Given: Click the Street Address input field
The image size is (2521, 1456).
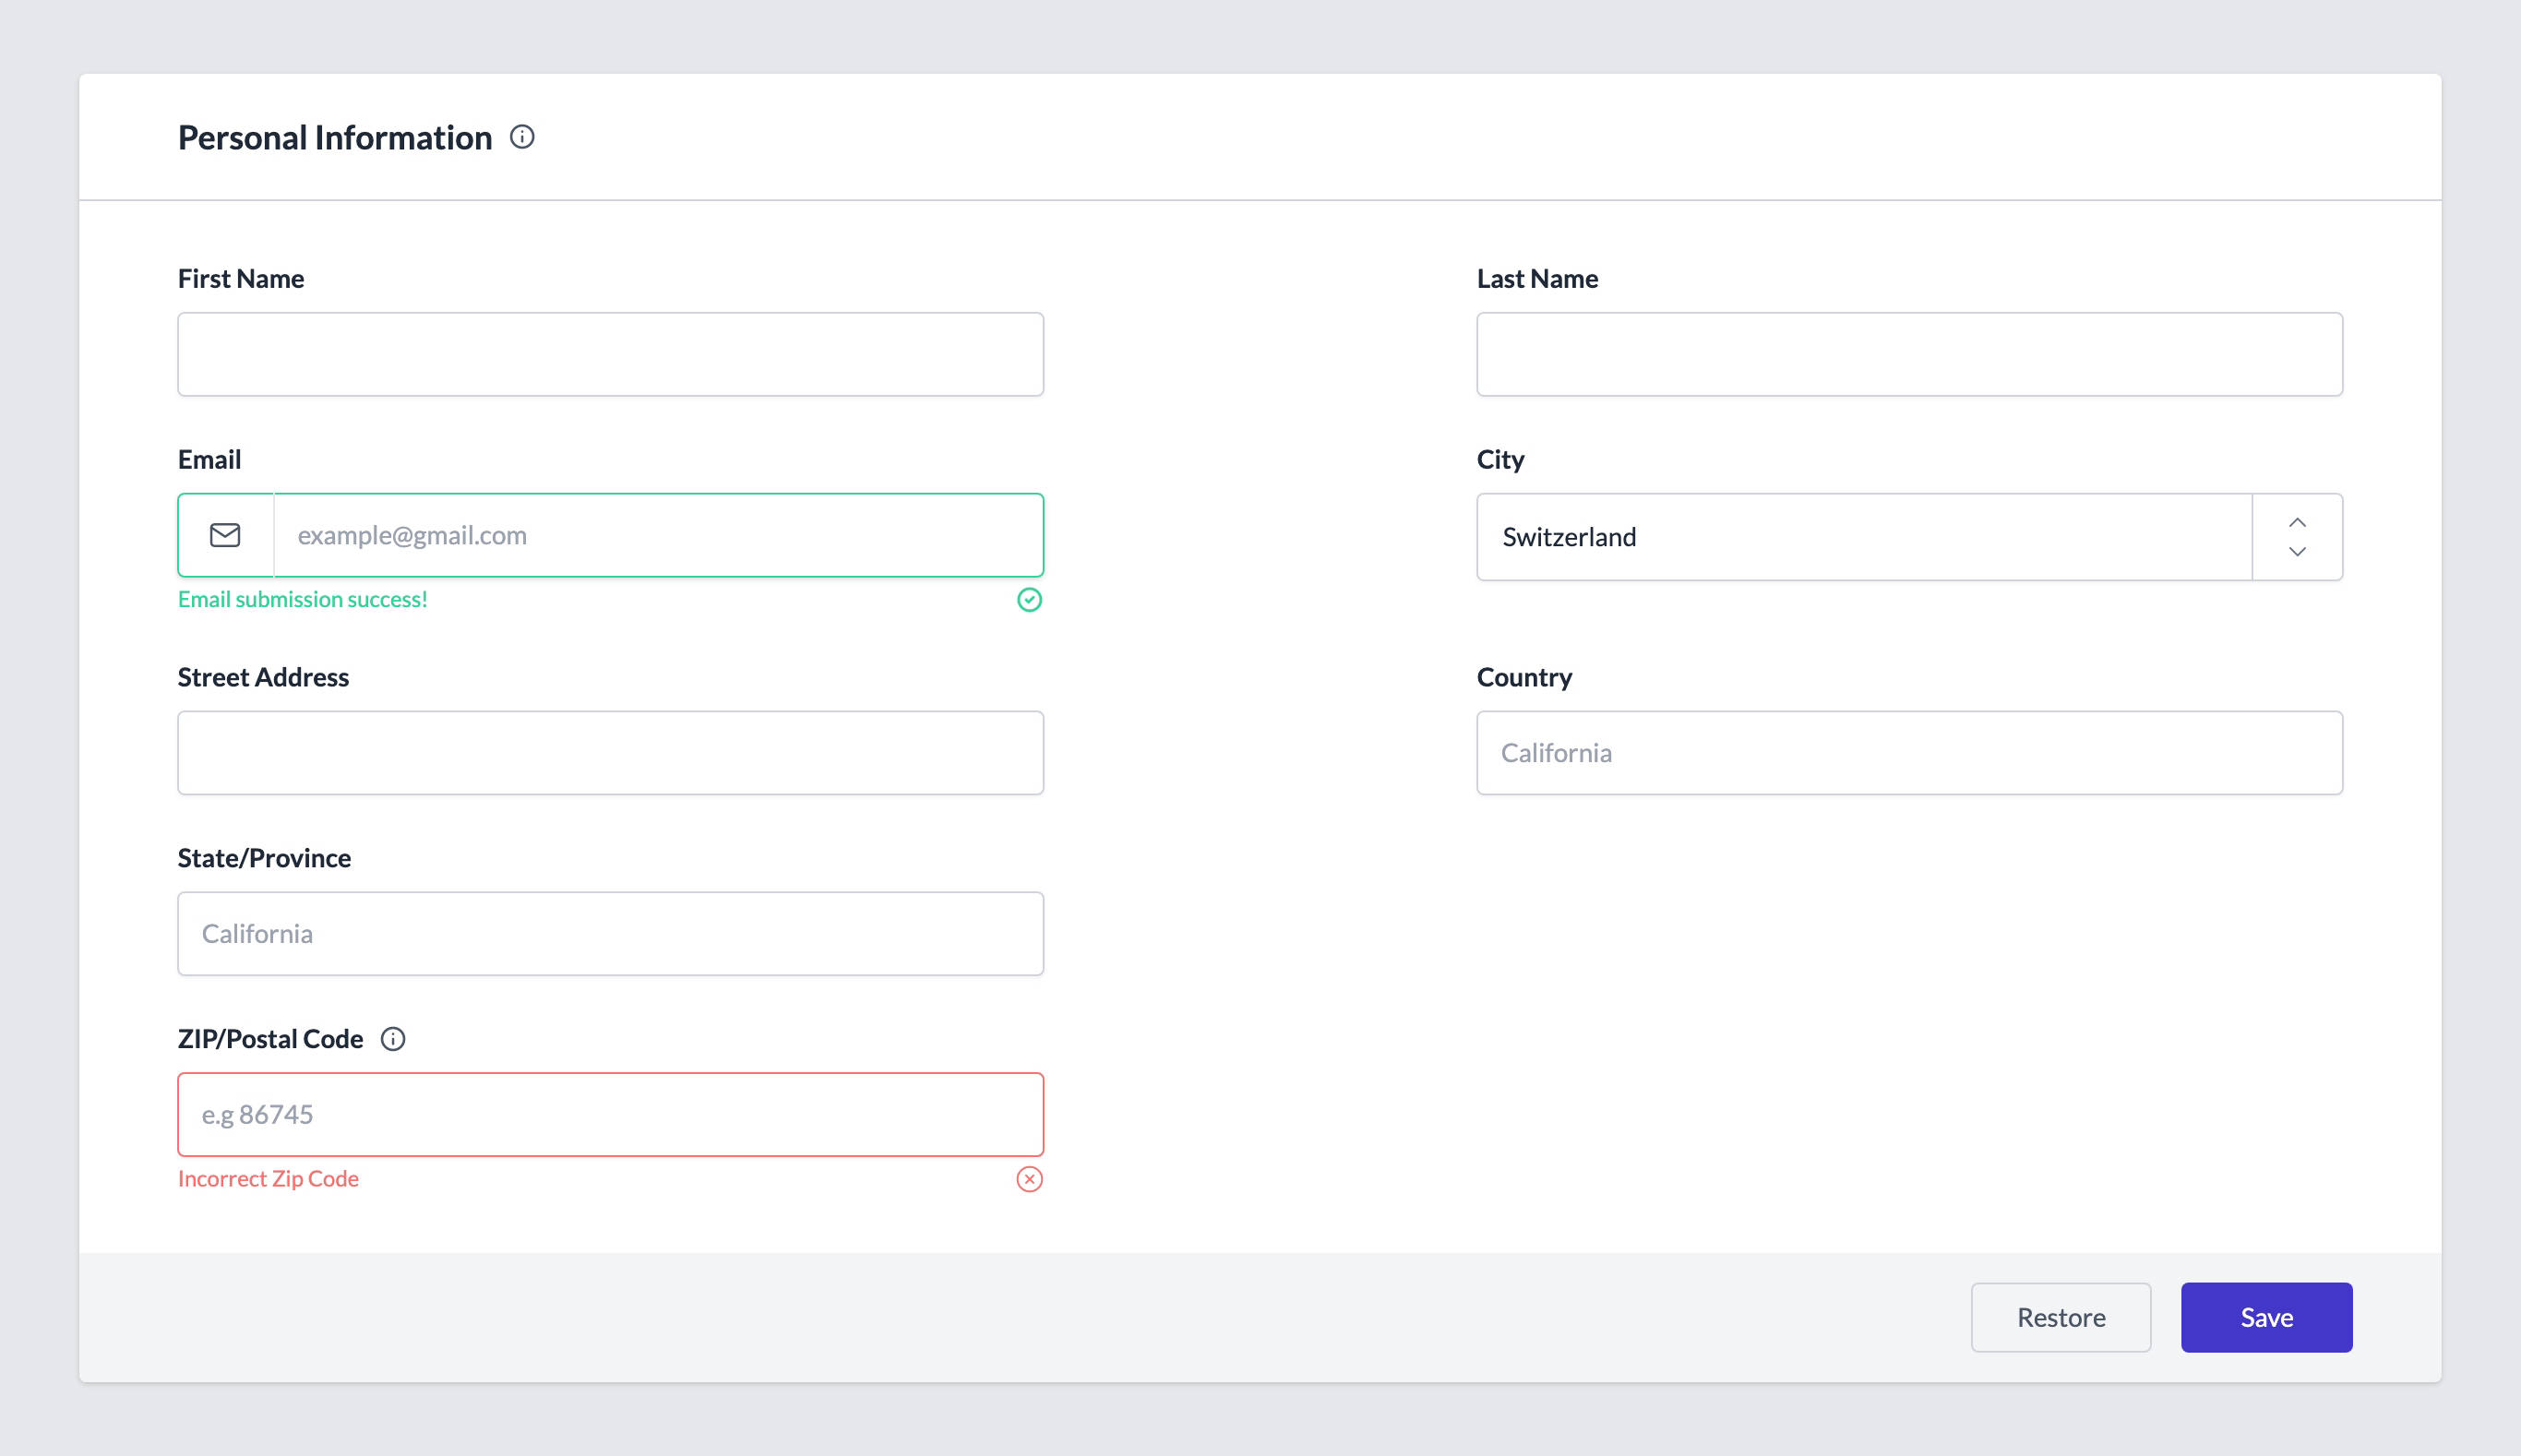Looking at the screenshot, I should click(610, 752).
